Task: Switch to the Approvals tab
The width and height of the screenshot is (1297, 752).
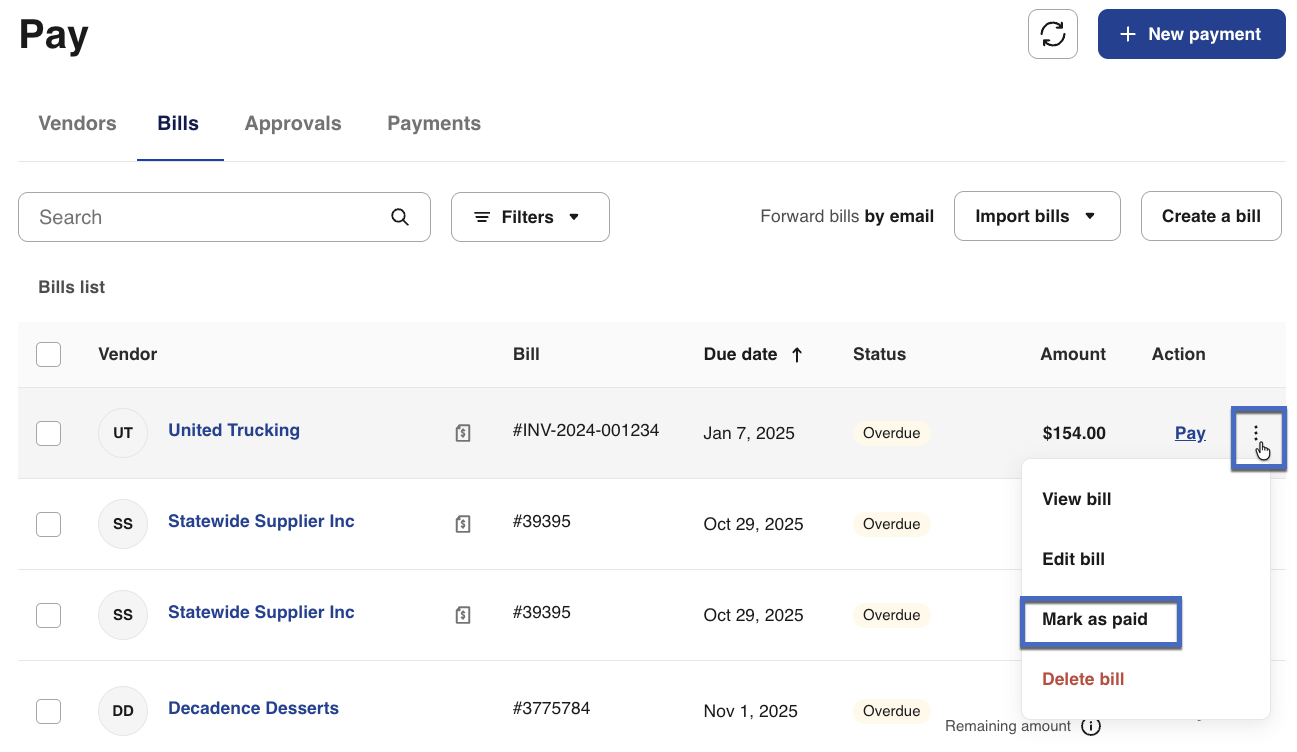Action: click(293, 124)
